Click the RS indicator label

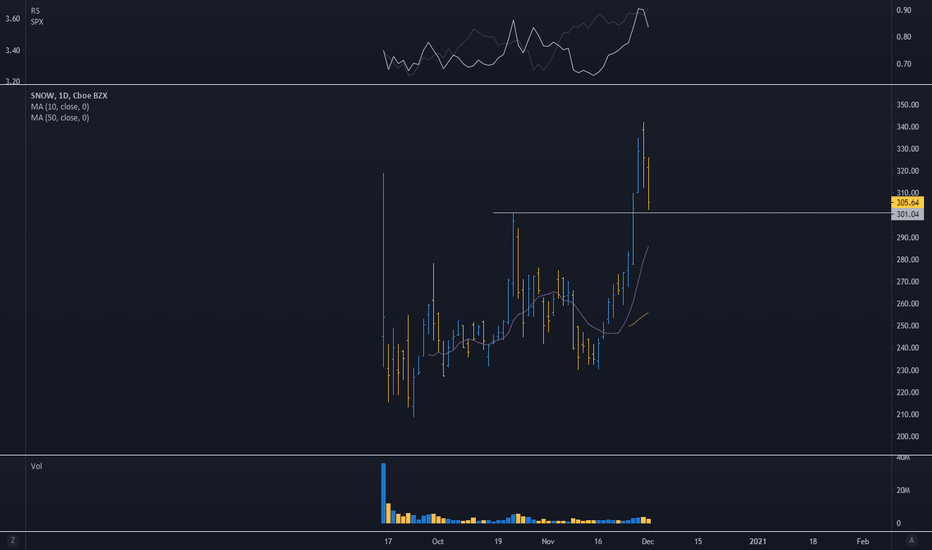pyautogui.click(x=35, y=11)
